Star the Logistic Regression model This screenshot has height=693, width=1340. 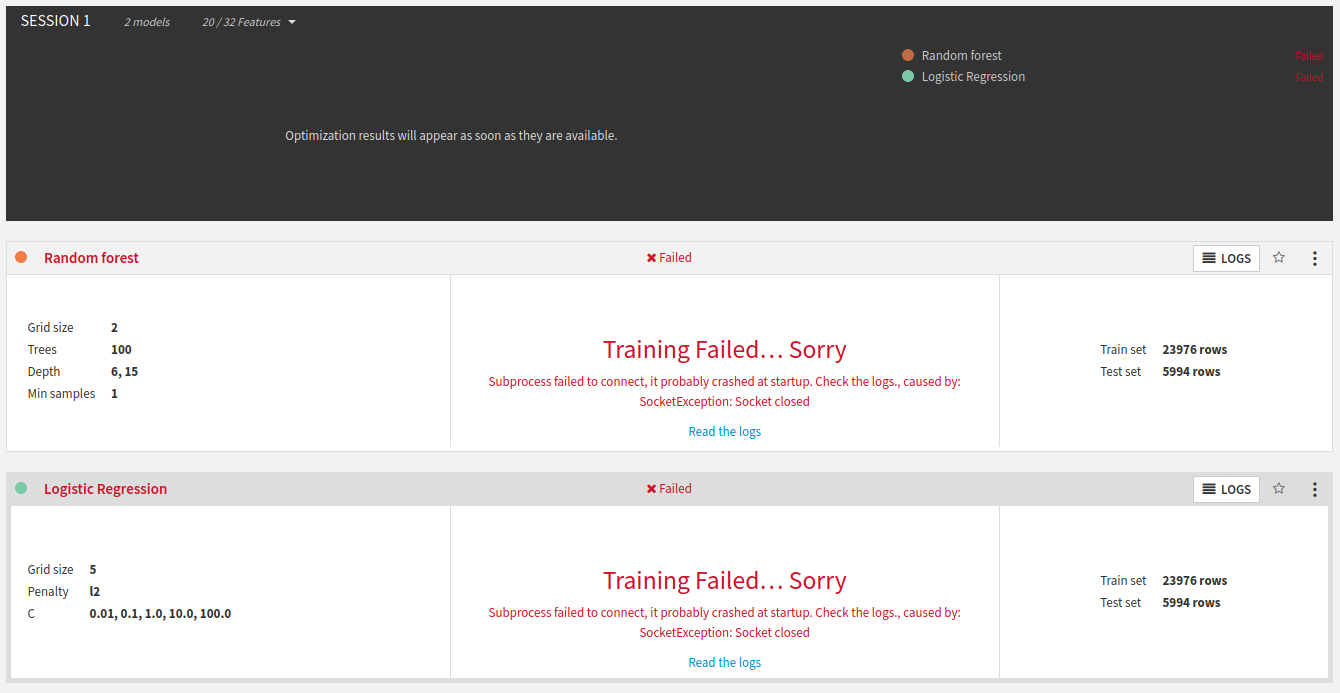point(1279,489)
